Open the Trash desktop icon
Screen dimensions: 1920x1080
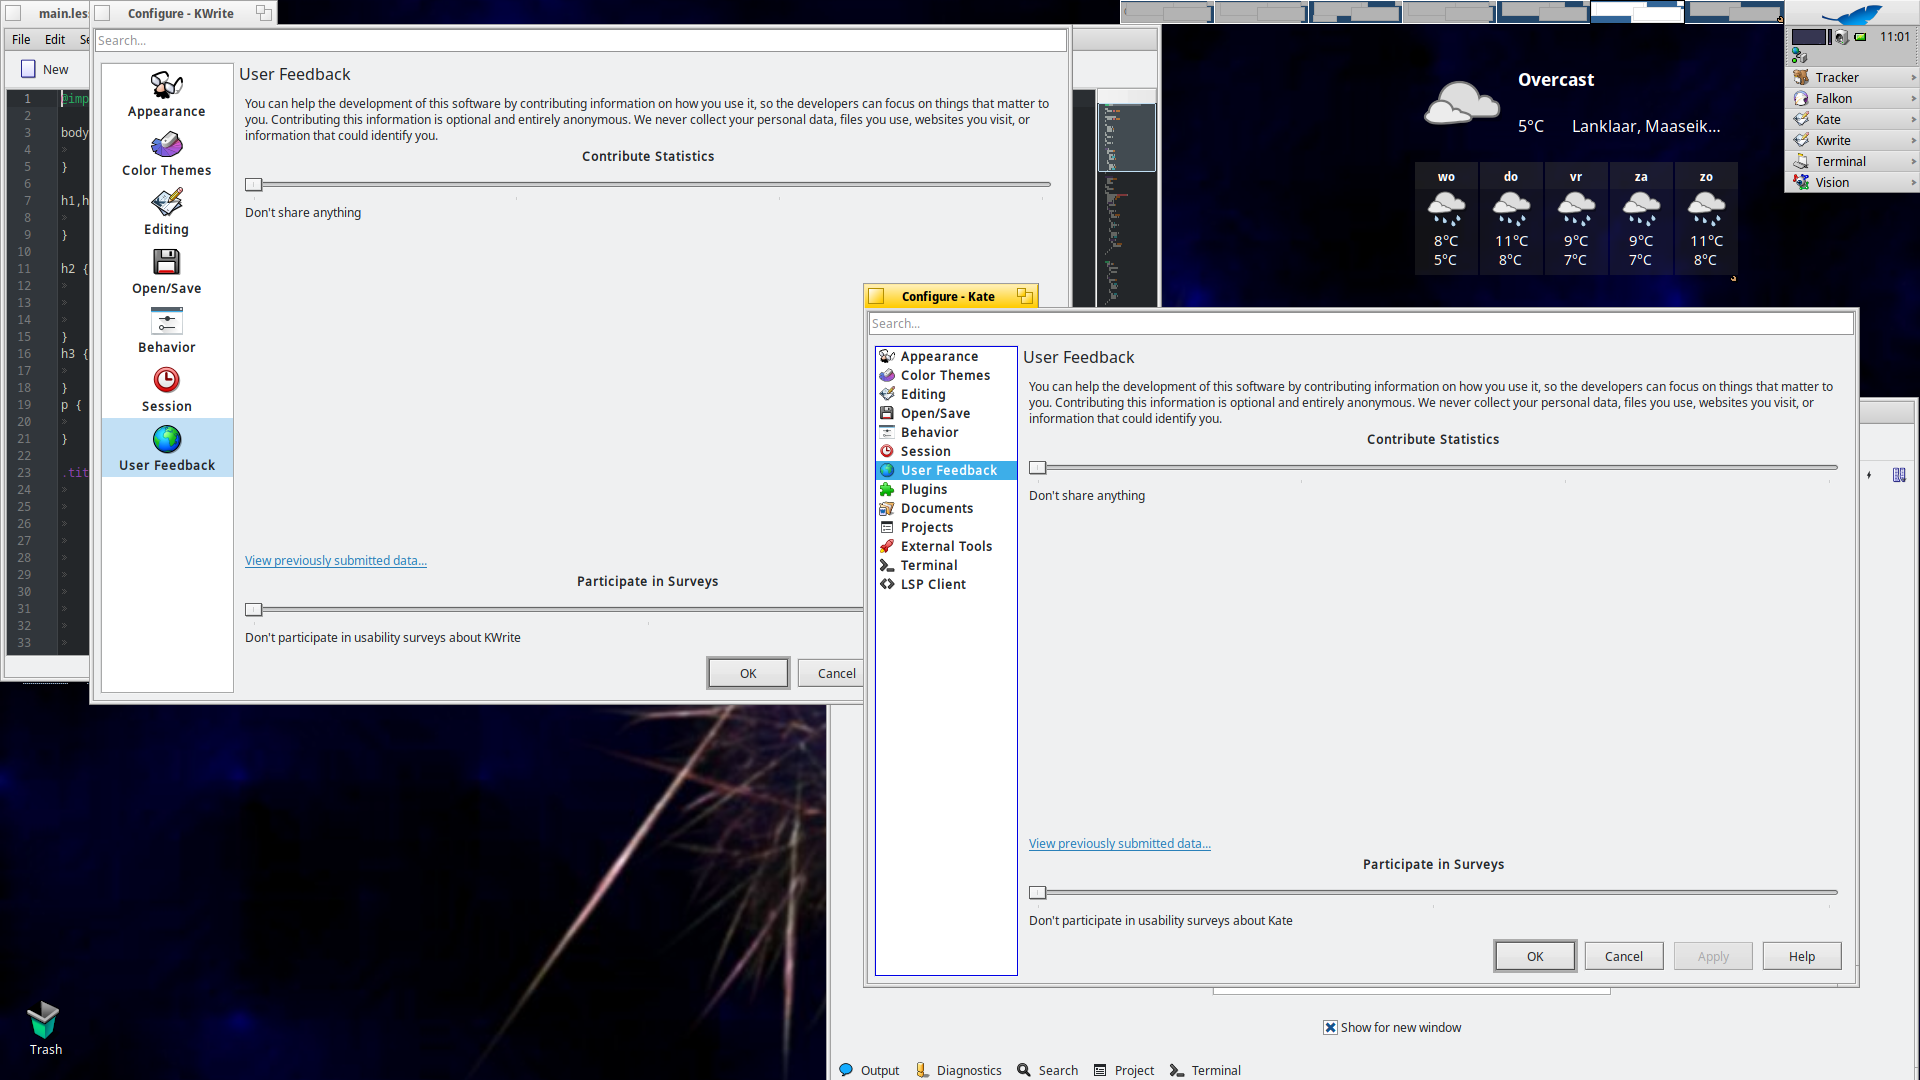[x=45, y=1028]
